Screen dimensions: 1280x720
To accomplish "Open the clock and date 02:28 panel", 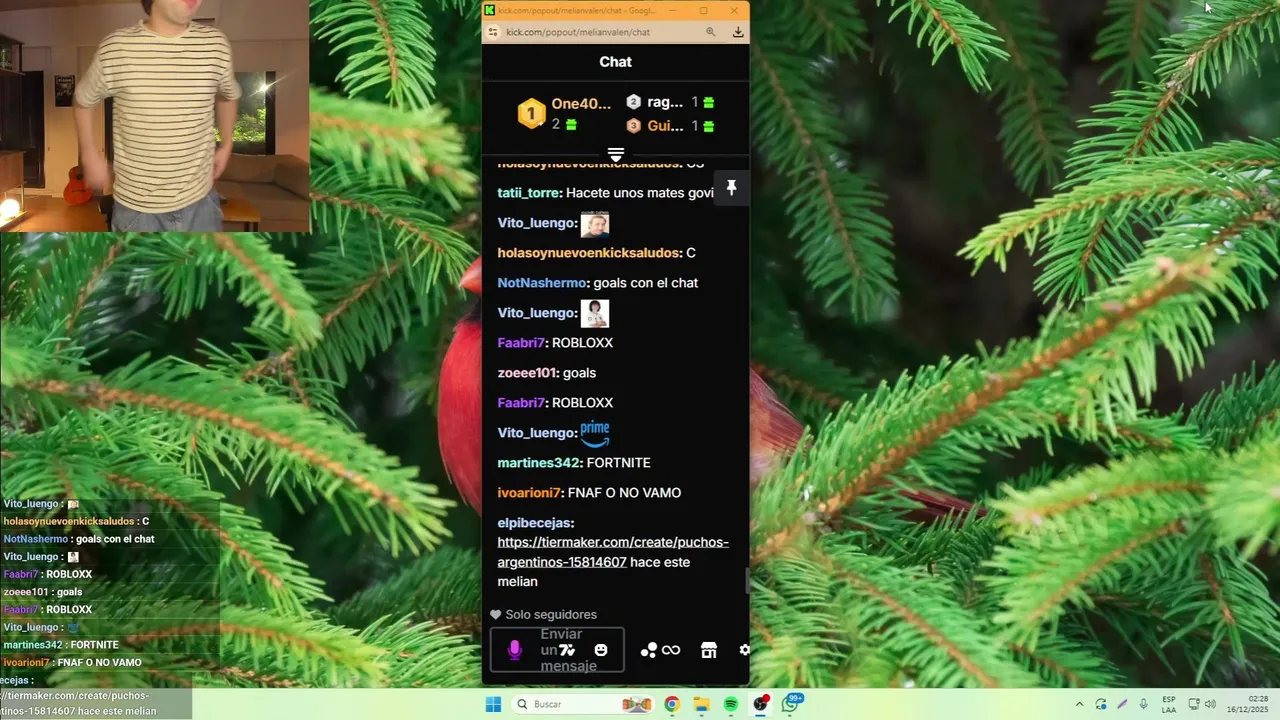I will point(1249,704).
